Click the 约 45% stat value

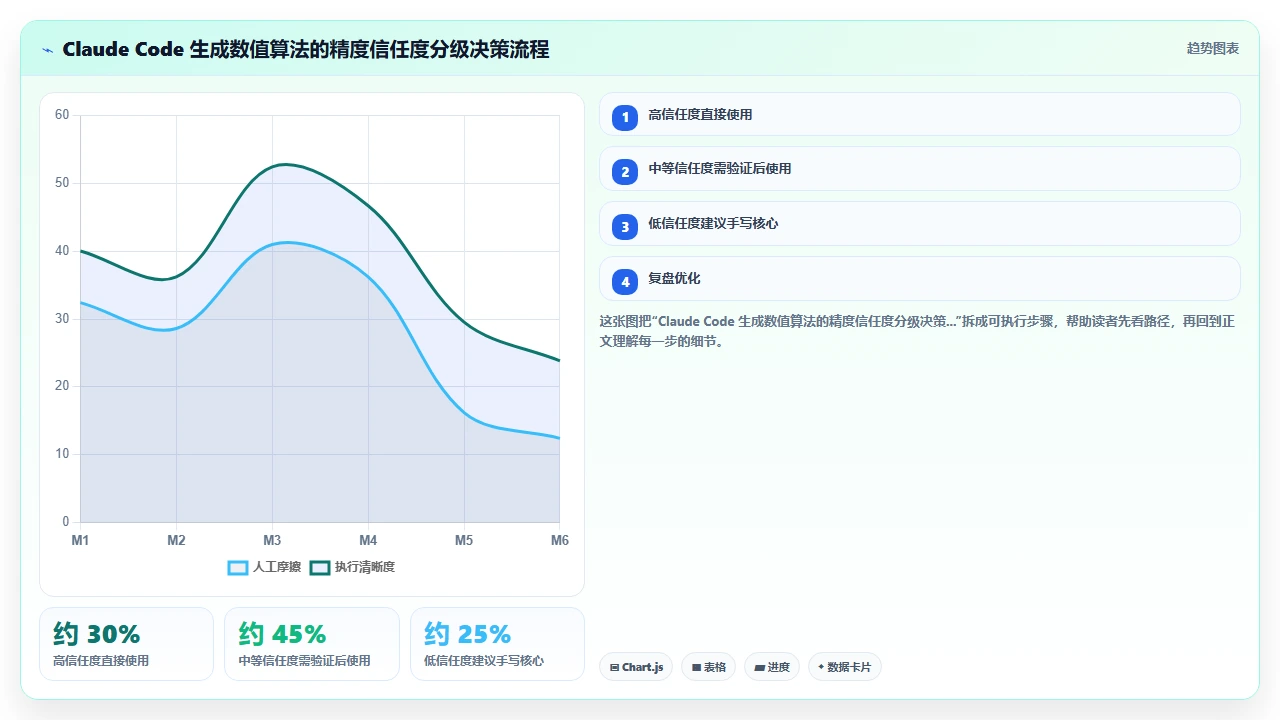(282, 634)
